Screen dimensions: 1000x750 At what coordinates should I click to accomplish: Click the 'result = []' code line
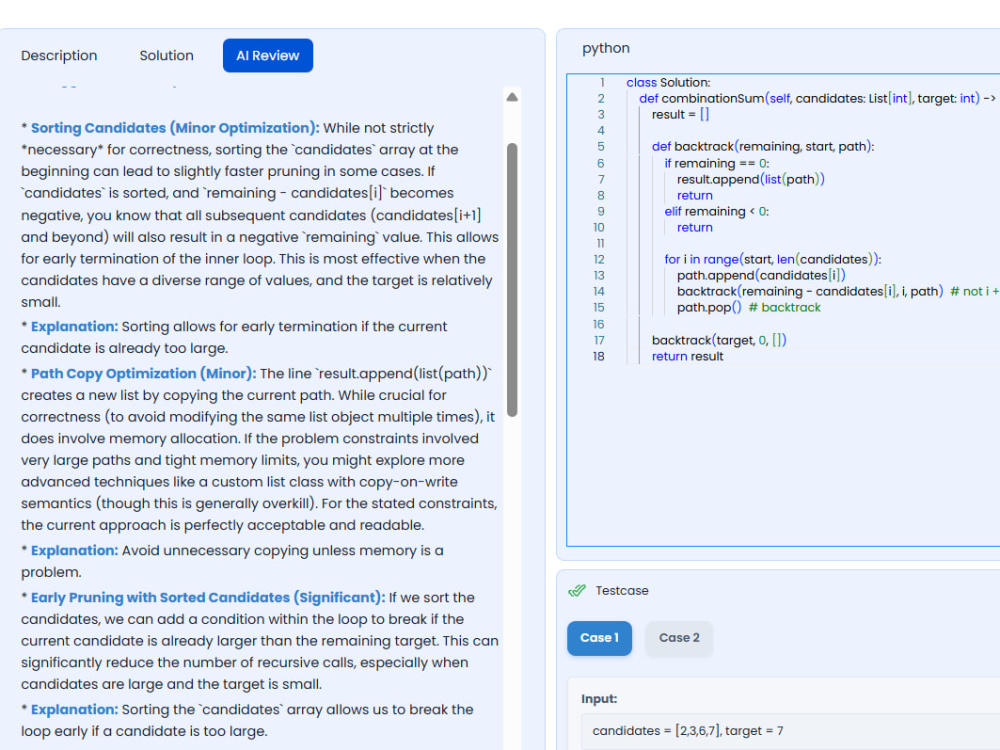tap(680, 114)
